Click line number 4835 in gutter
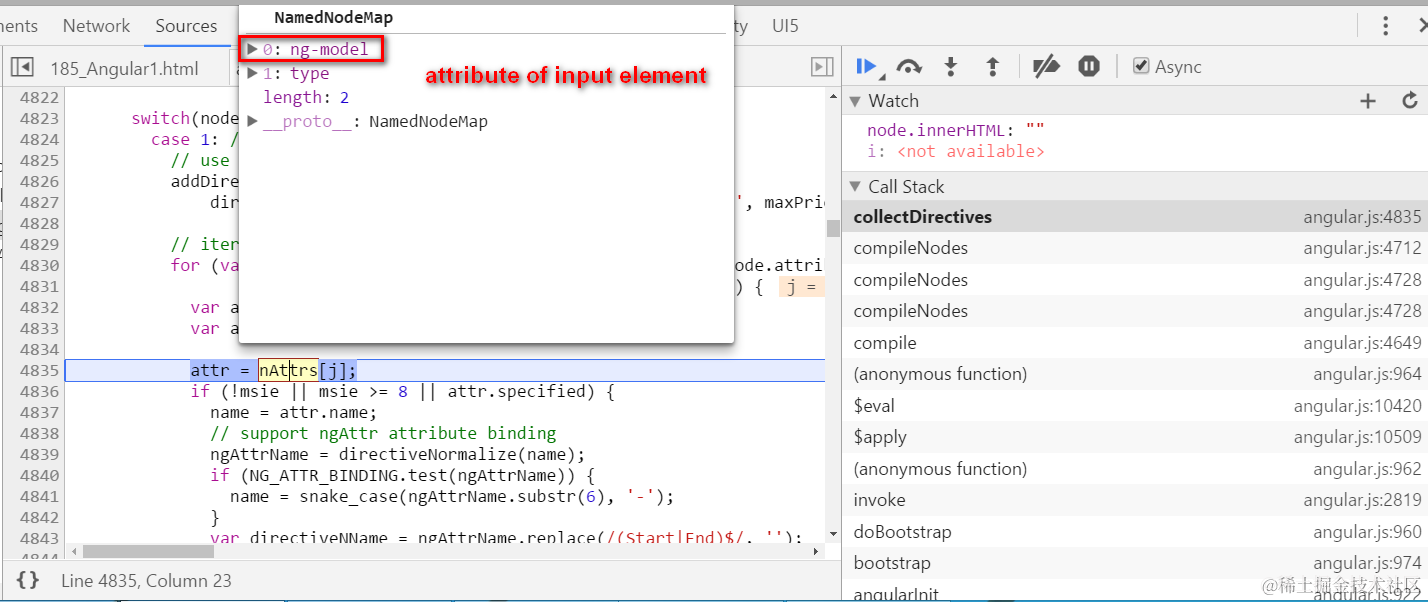1428x602 pixels. [39, 371]
